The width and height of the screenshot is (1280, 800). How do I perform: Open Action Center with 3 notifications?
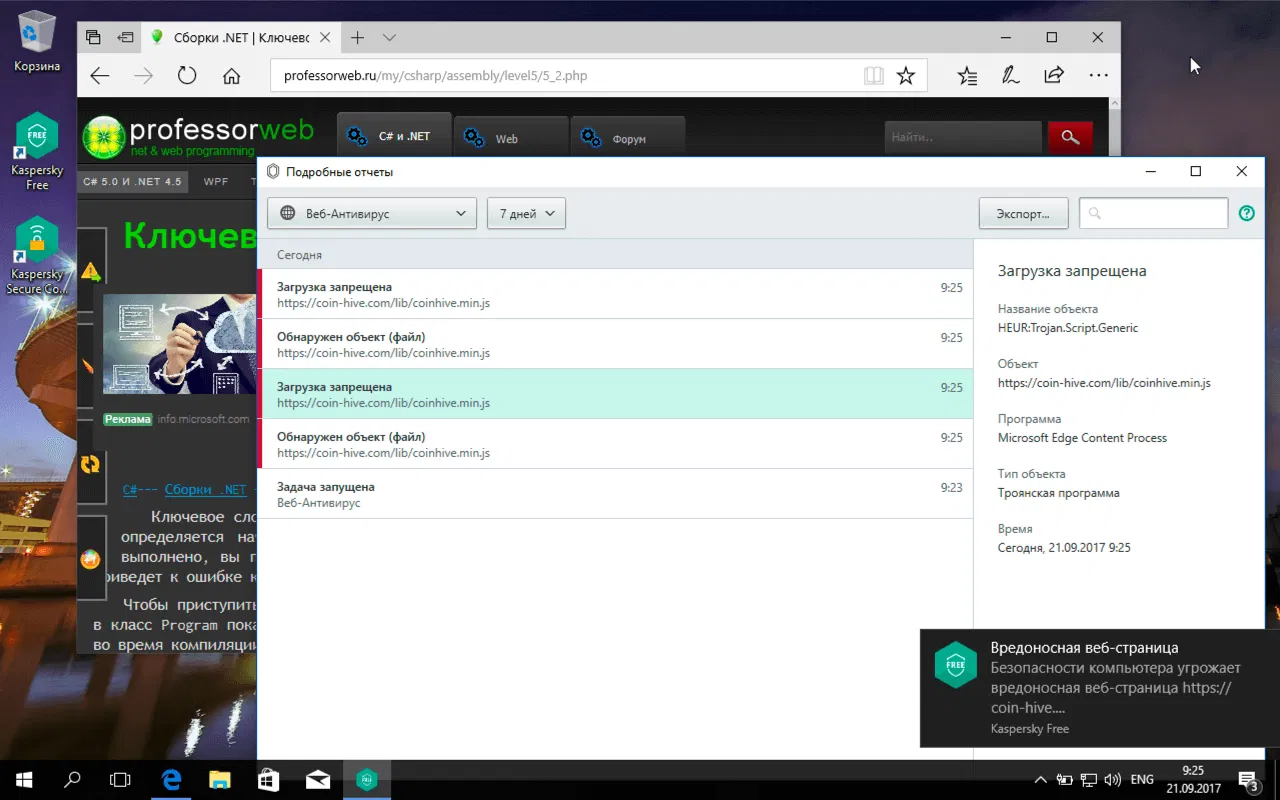click(1246, 779)
